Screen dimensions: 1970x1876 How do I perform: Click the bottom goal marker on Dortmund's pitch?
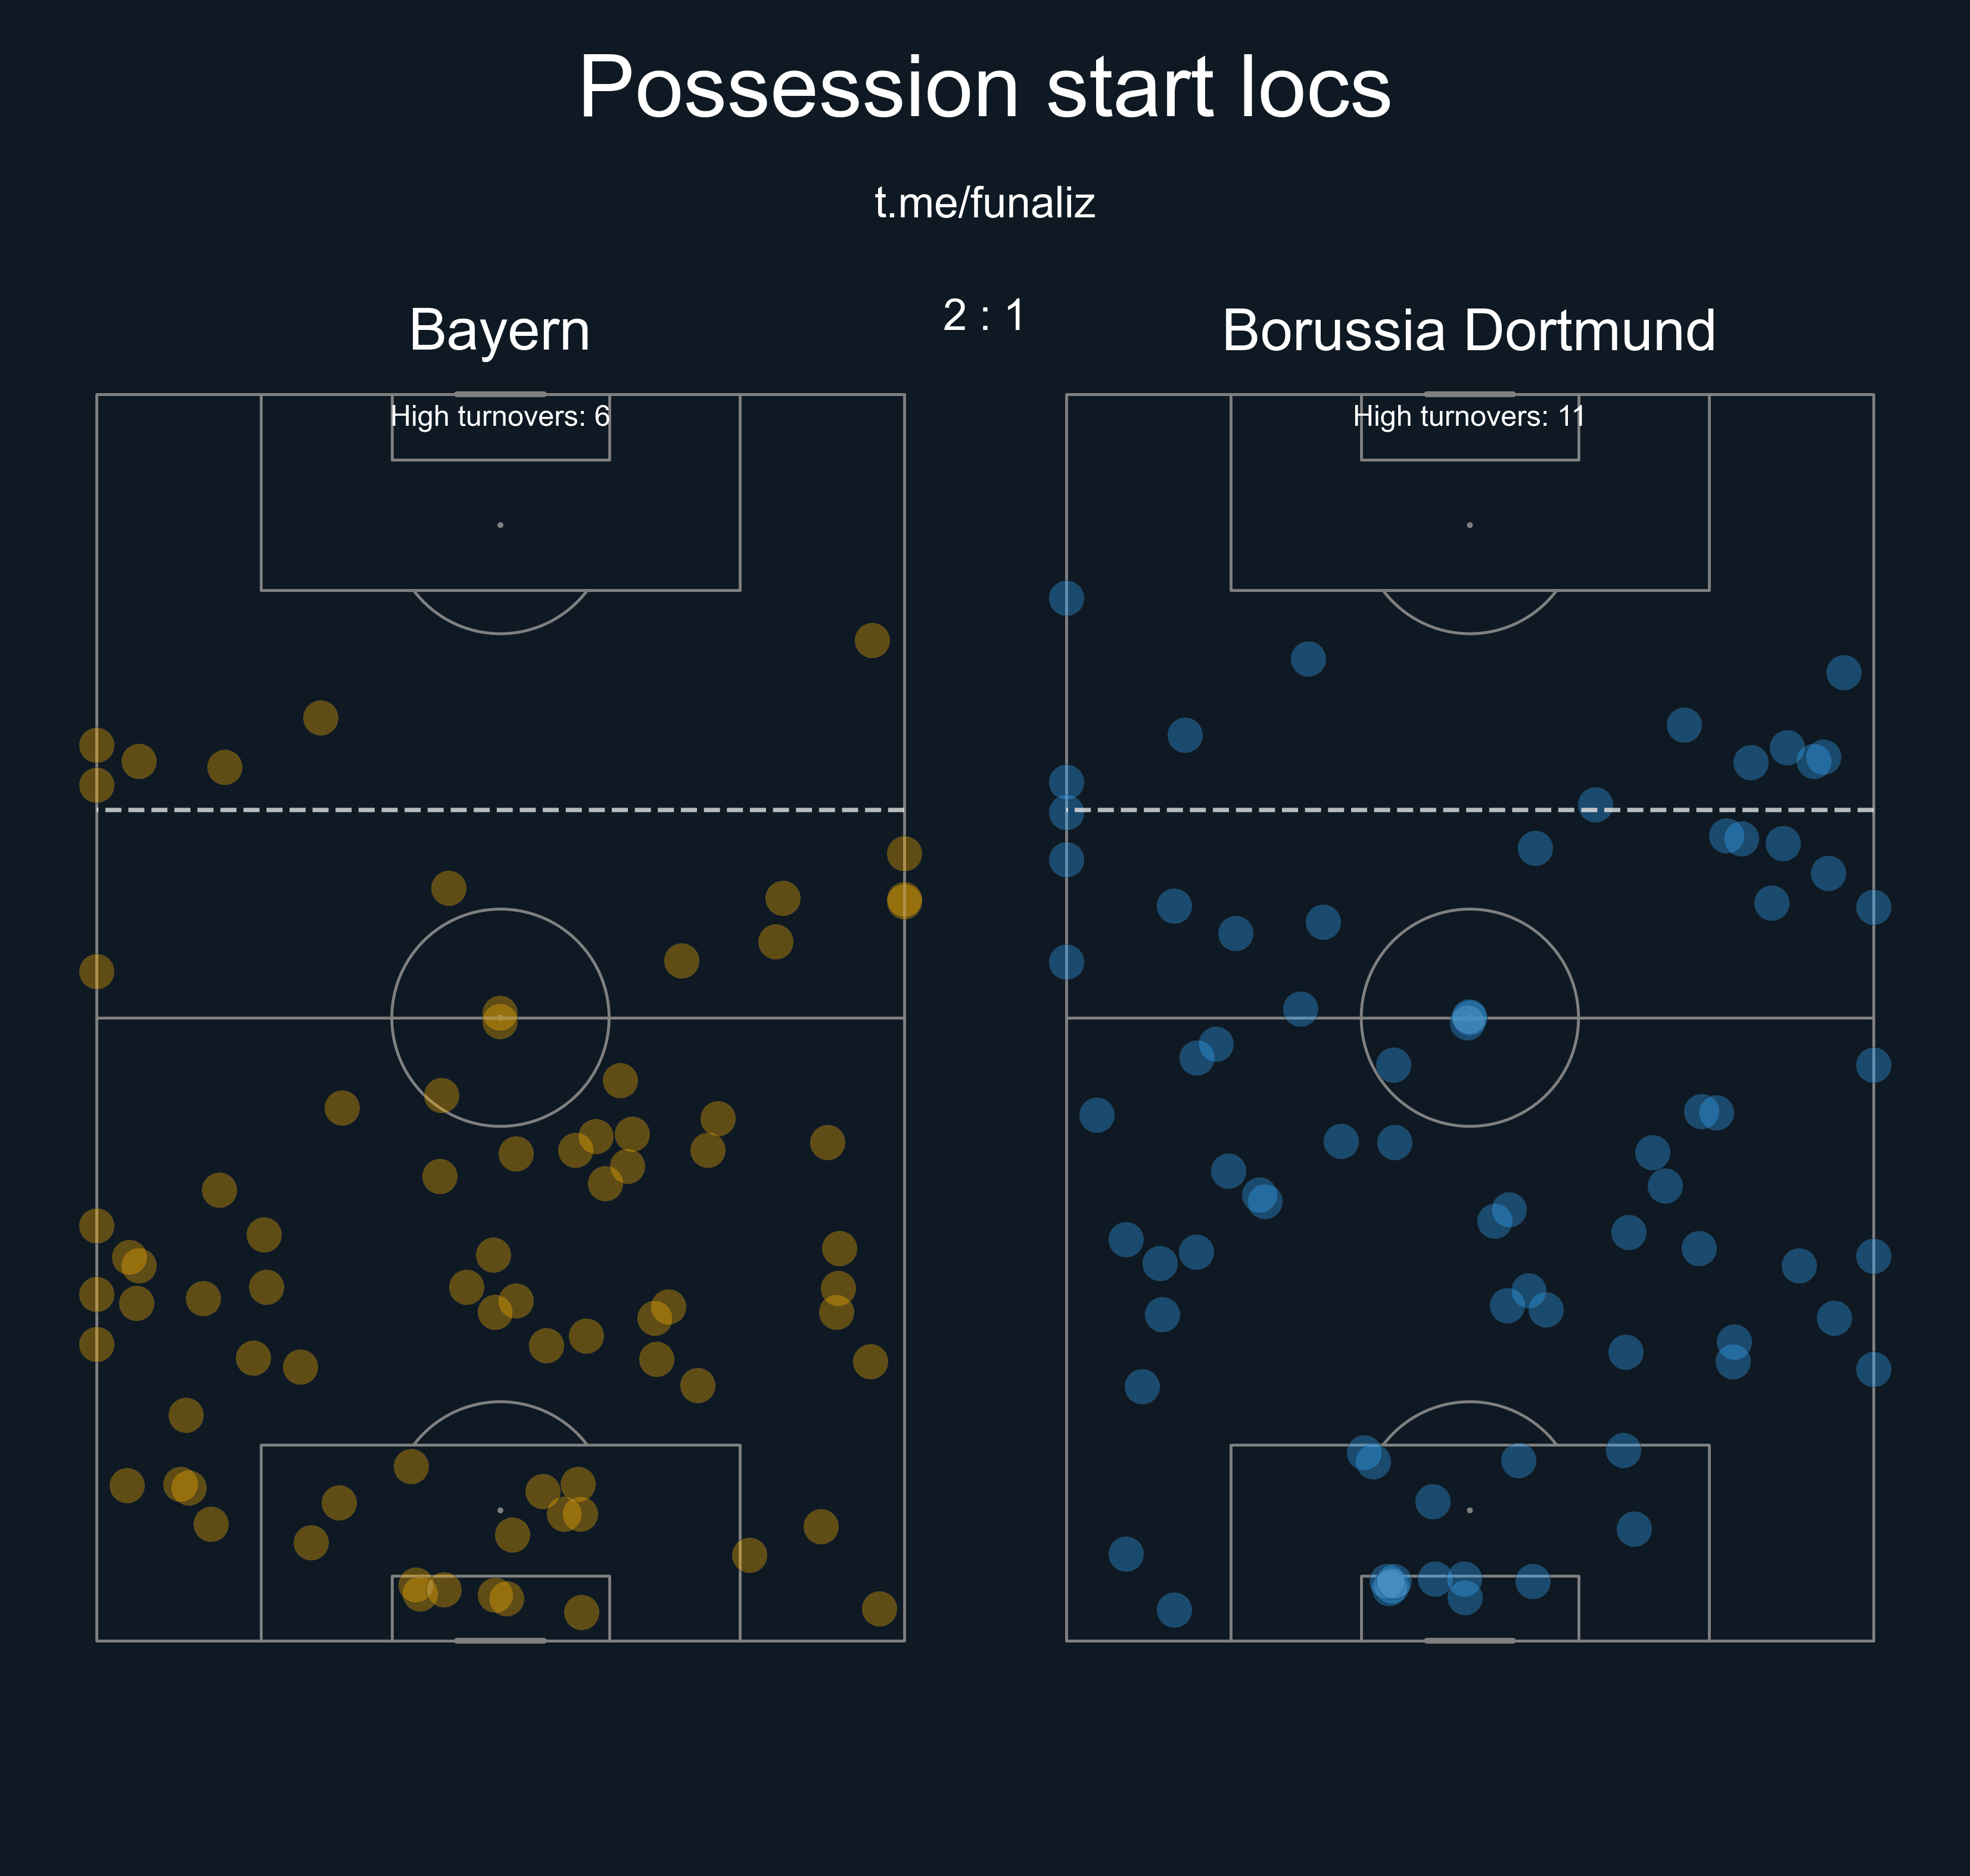pos(1469,1640)
